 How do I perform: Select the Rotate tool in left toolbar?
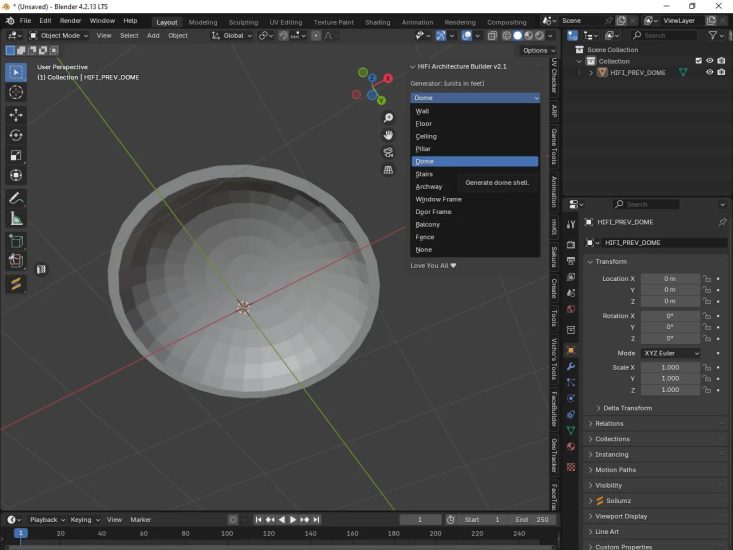coord(16,135)
